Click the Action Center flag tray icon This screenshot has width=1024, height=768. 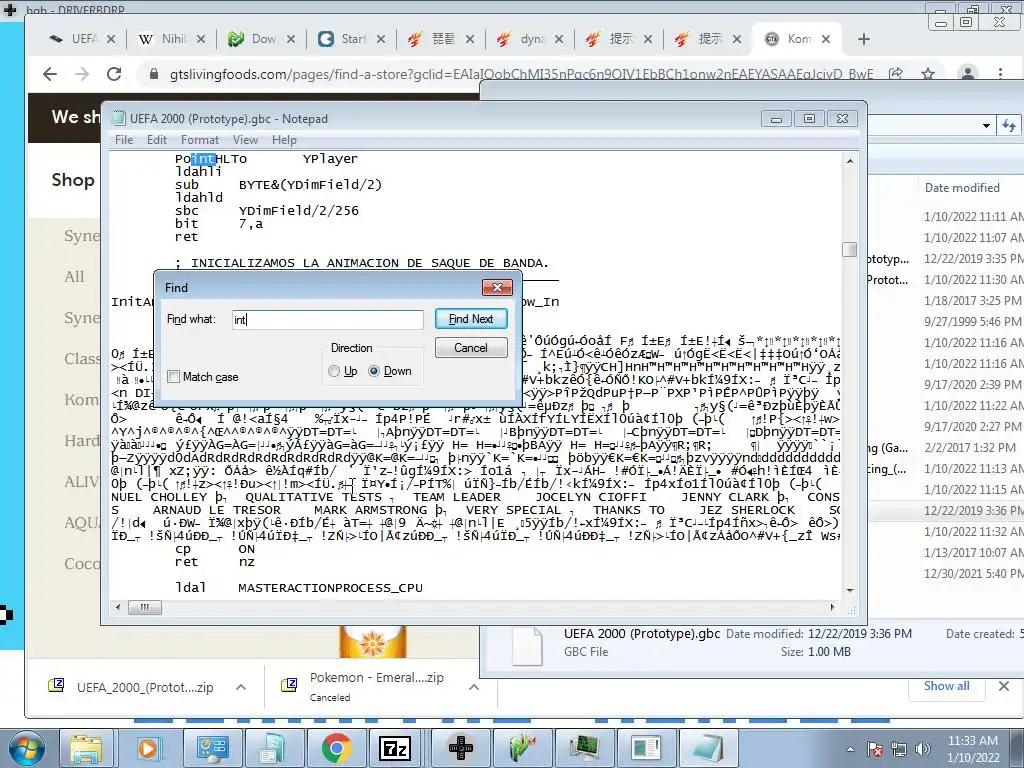point(875,749)
